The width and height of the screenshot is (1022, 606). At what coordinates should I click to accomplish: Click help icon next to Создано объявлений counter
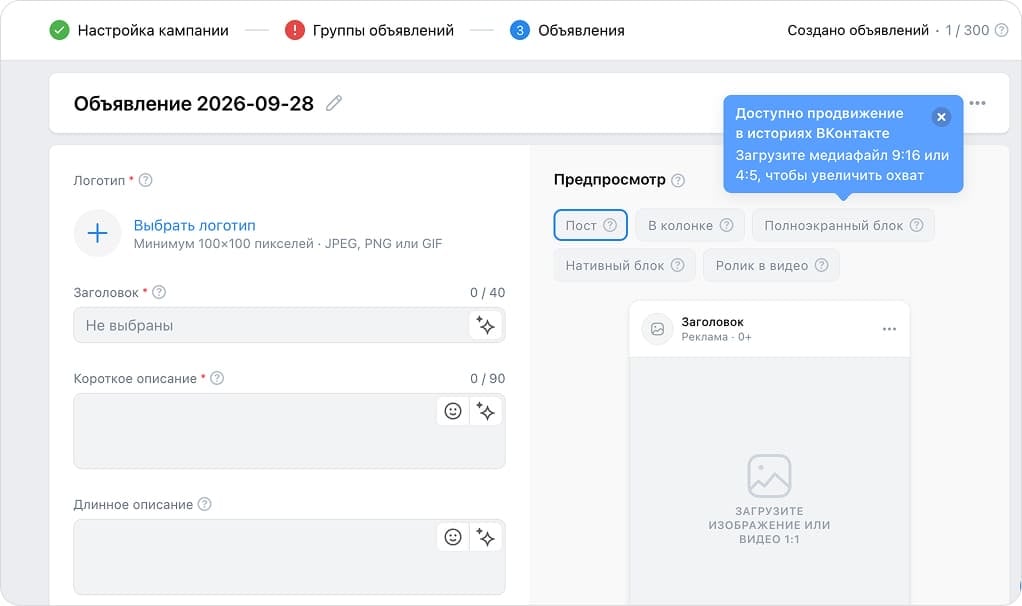[x=1001, y=30]
